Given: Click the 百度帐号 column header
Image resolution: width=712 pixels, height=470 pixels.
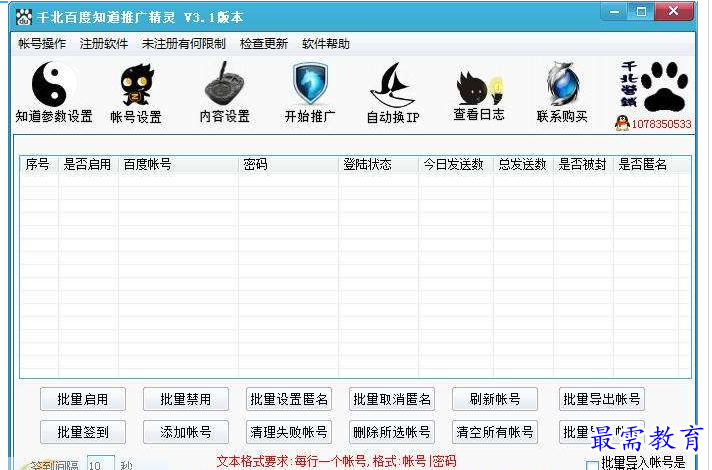Looking at the screenshot, I should [178, 164].
